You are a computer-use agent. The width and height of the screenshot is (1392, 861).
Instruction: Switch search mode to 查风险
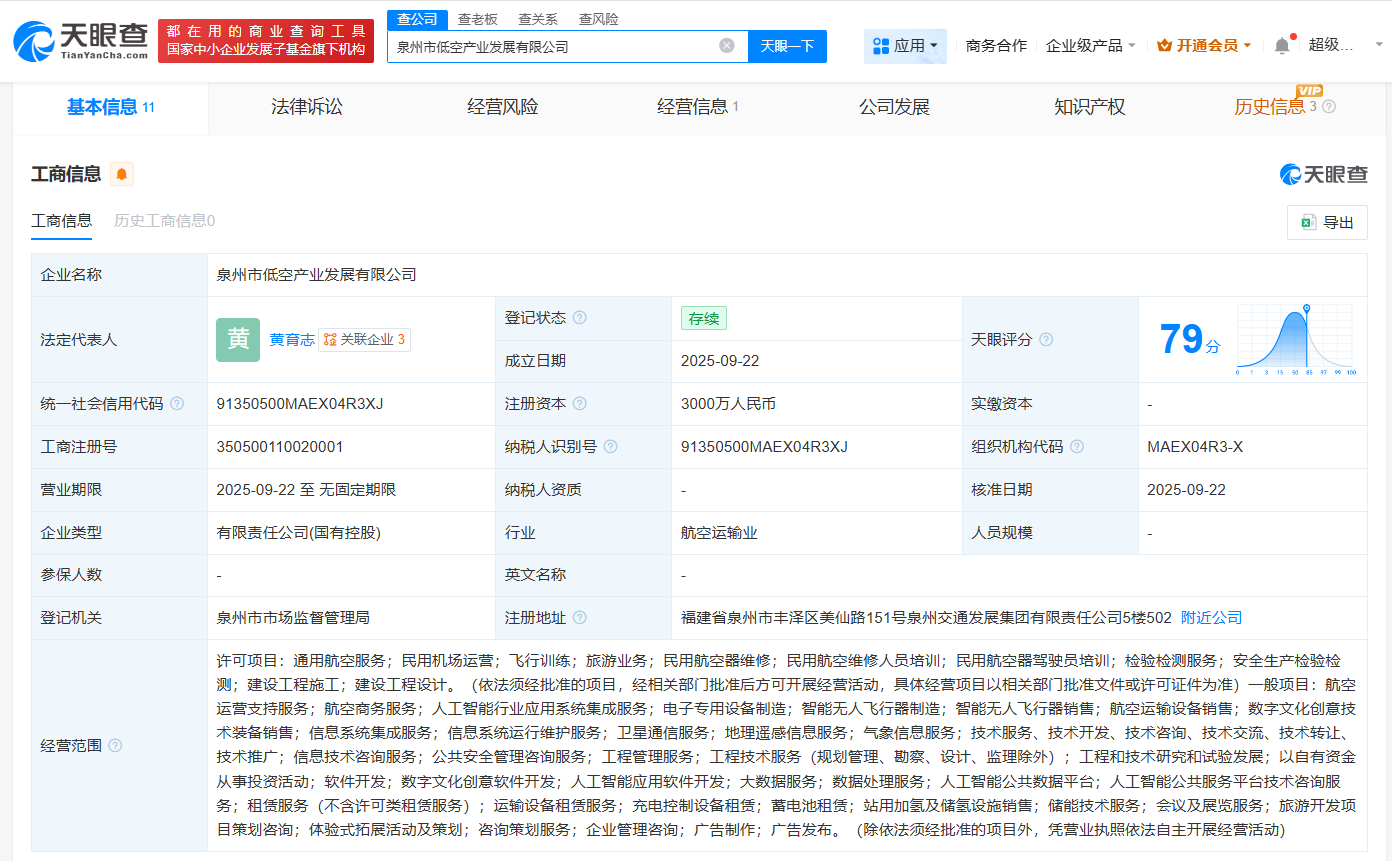[x=598, y=18]
